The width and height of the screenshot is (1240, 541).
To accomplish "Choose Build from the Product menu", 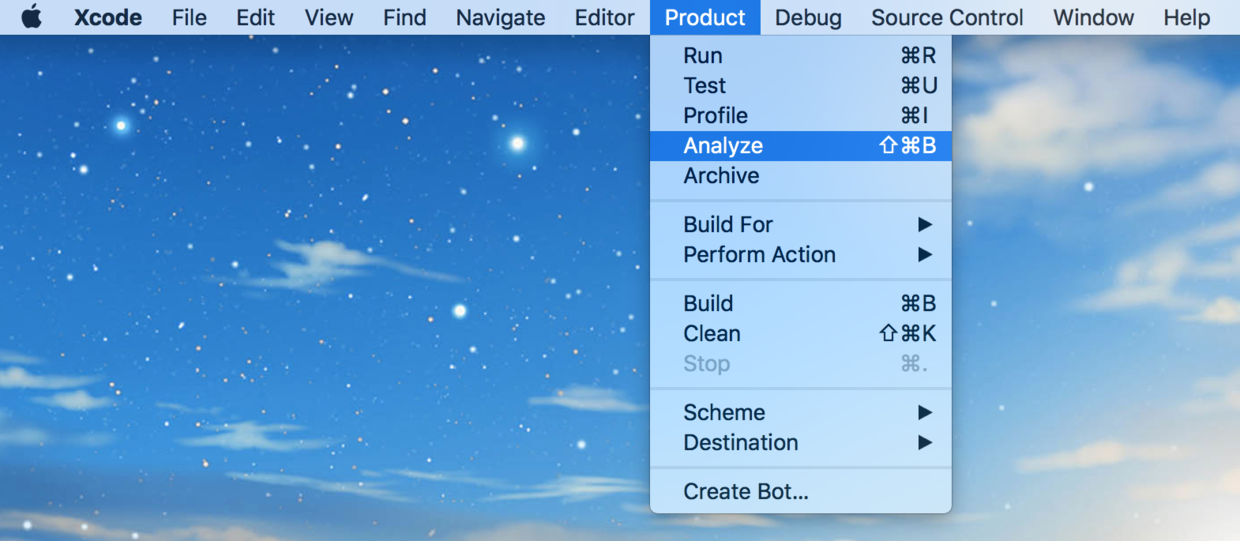I will 800,304.
